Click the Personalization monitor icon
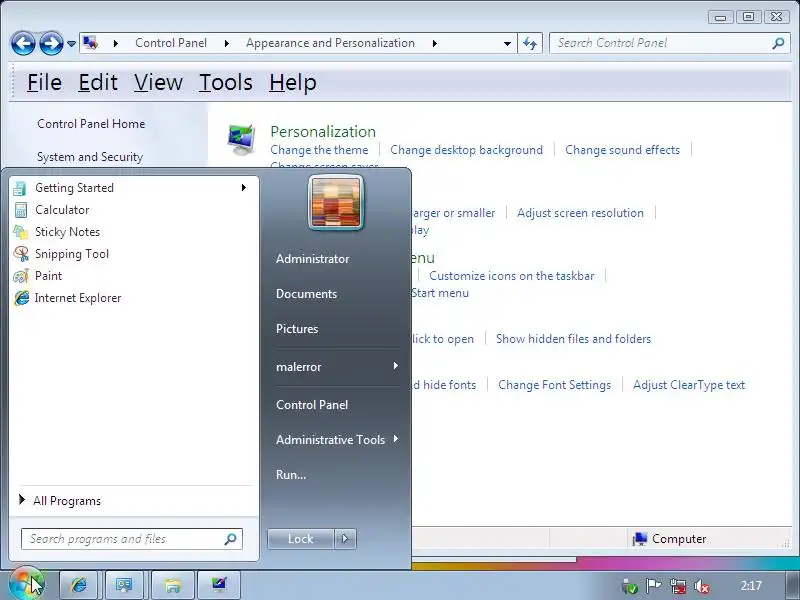The image size is (800, 600). coord(241,140)
